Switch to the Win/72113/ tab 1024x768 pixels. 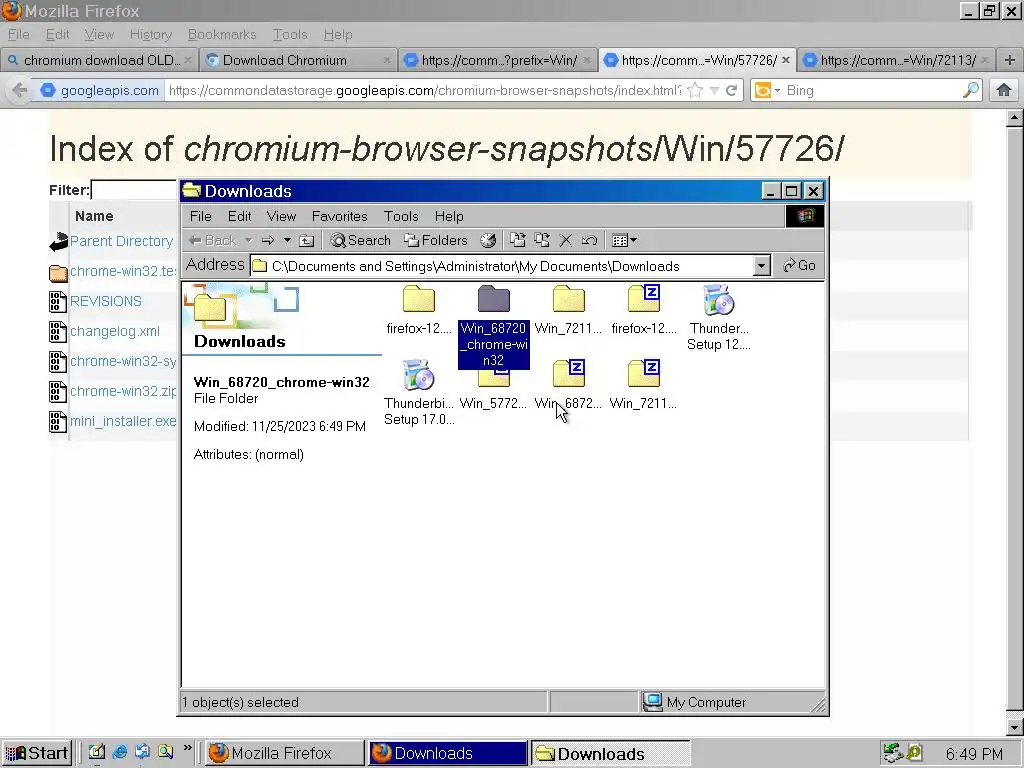tap(898, 60)
